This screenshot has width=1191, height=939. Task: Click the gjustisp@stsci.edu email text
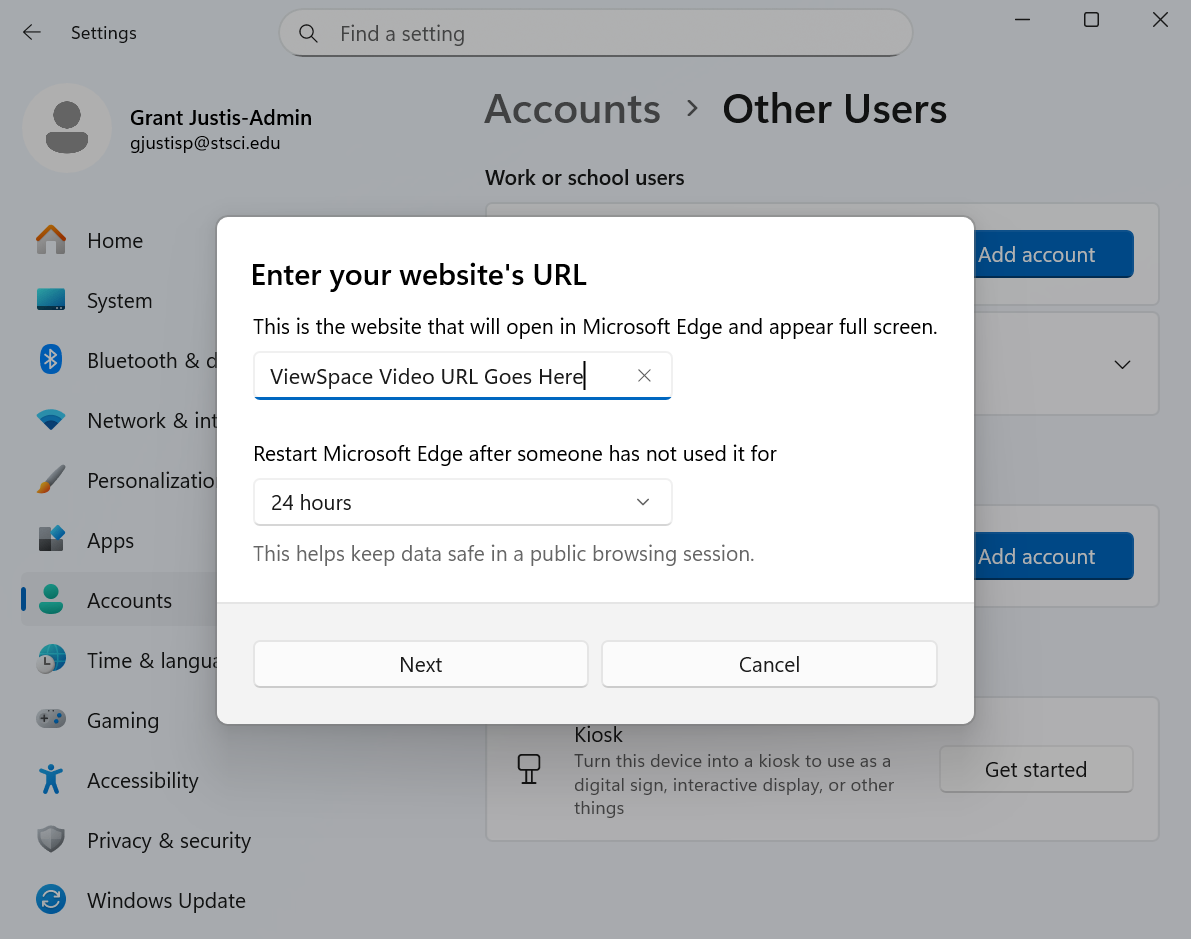coord(205,143)
